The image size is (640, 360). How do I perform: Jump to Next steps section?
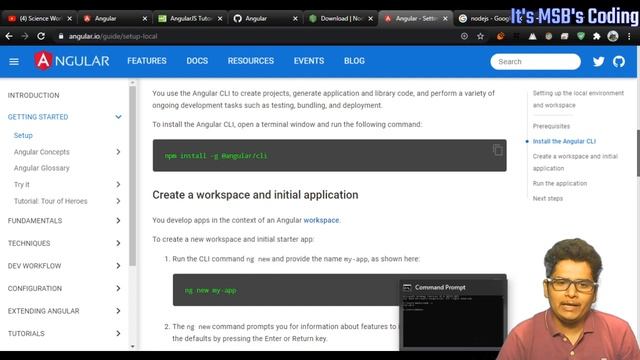click(548, 198)
